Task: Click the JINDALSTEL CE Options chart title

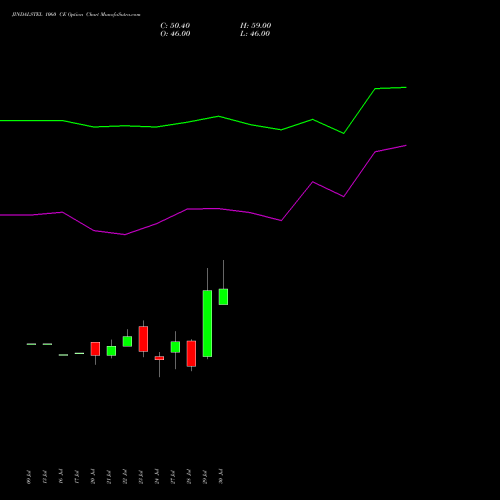Action: point(76,15)
